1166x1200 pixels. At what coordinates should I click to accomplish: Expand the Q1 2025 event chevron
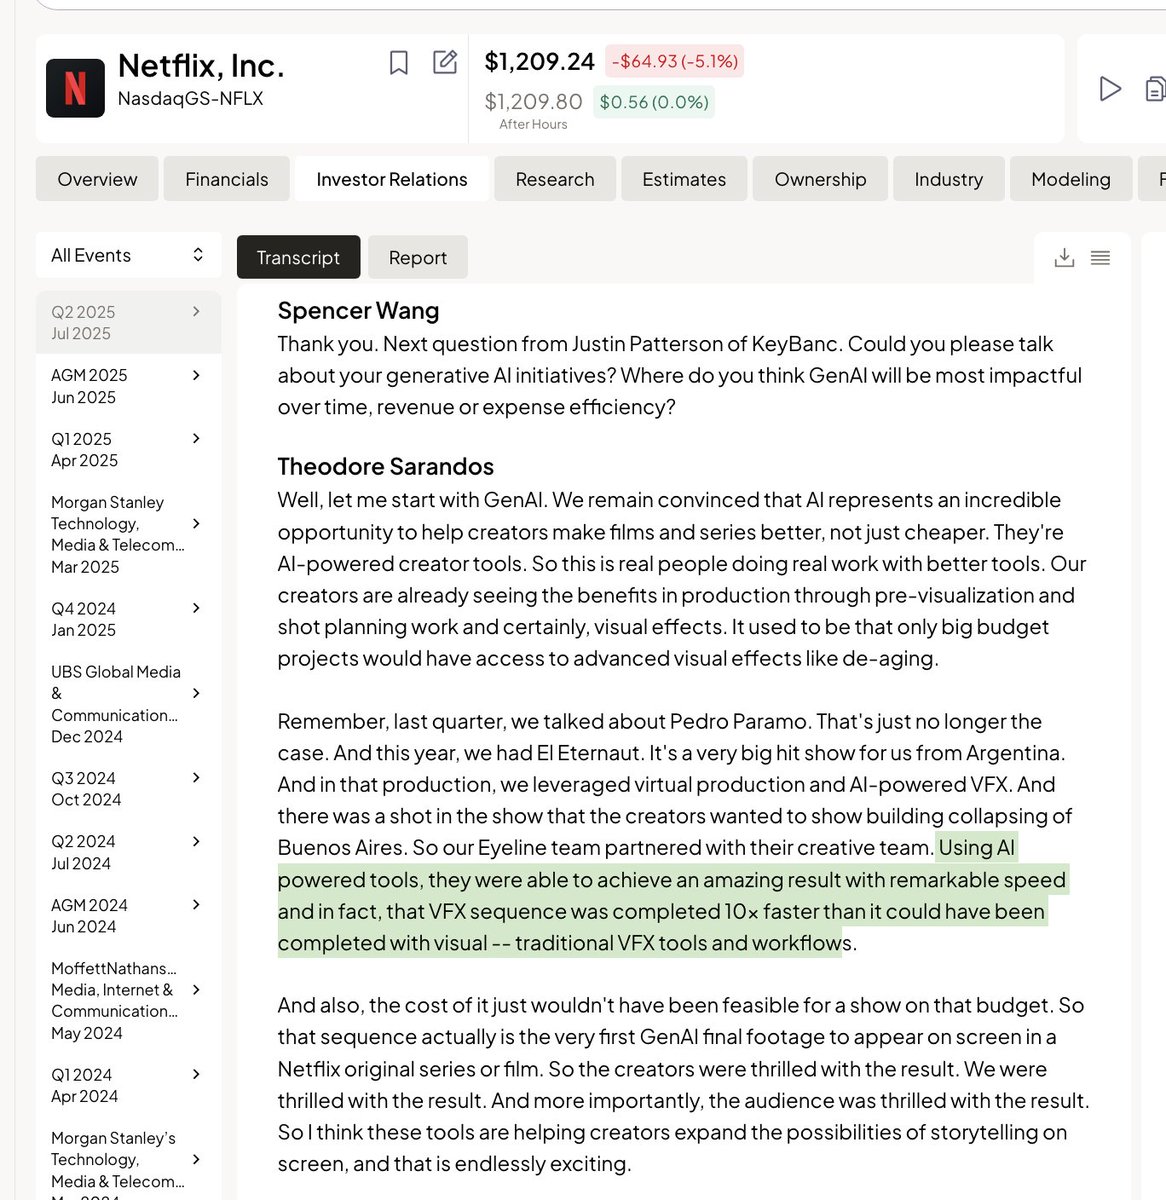(x=196, y=439)
